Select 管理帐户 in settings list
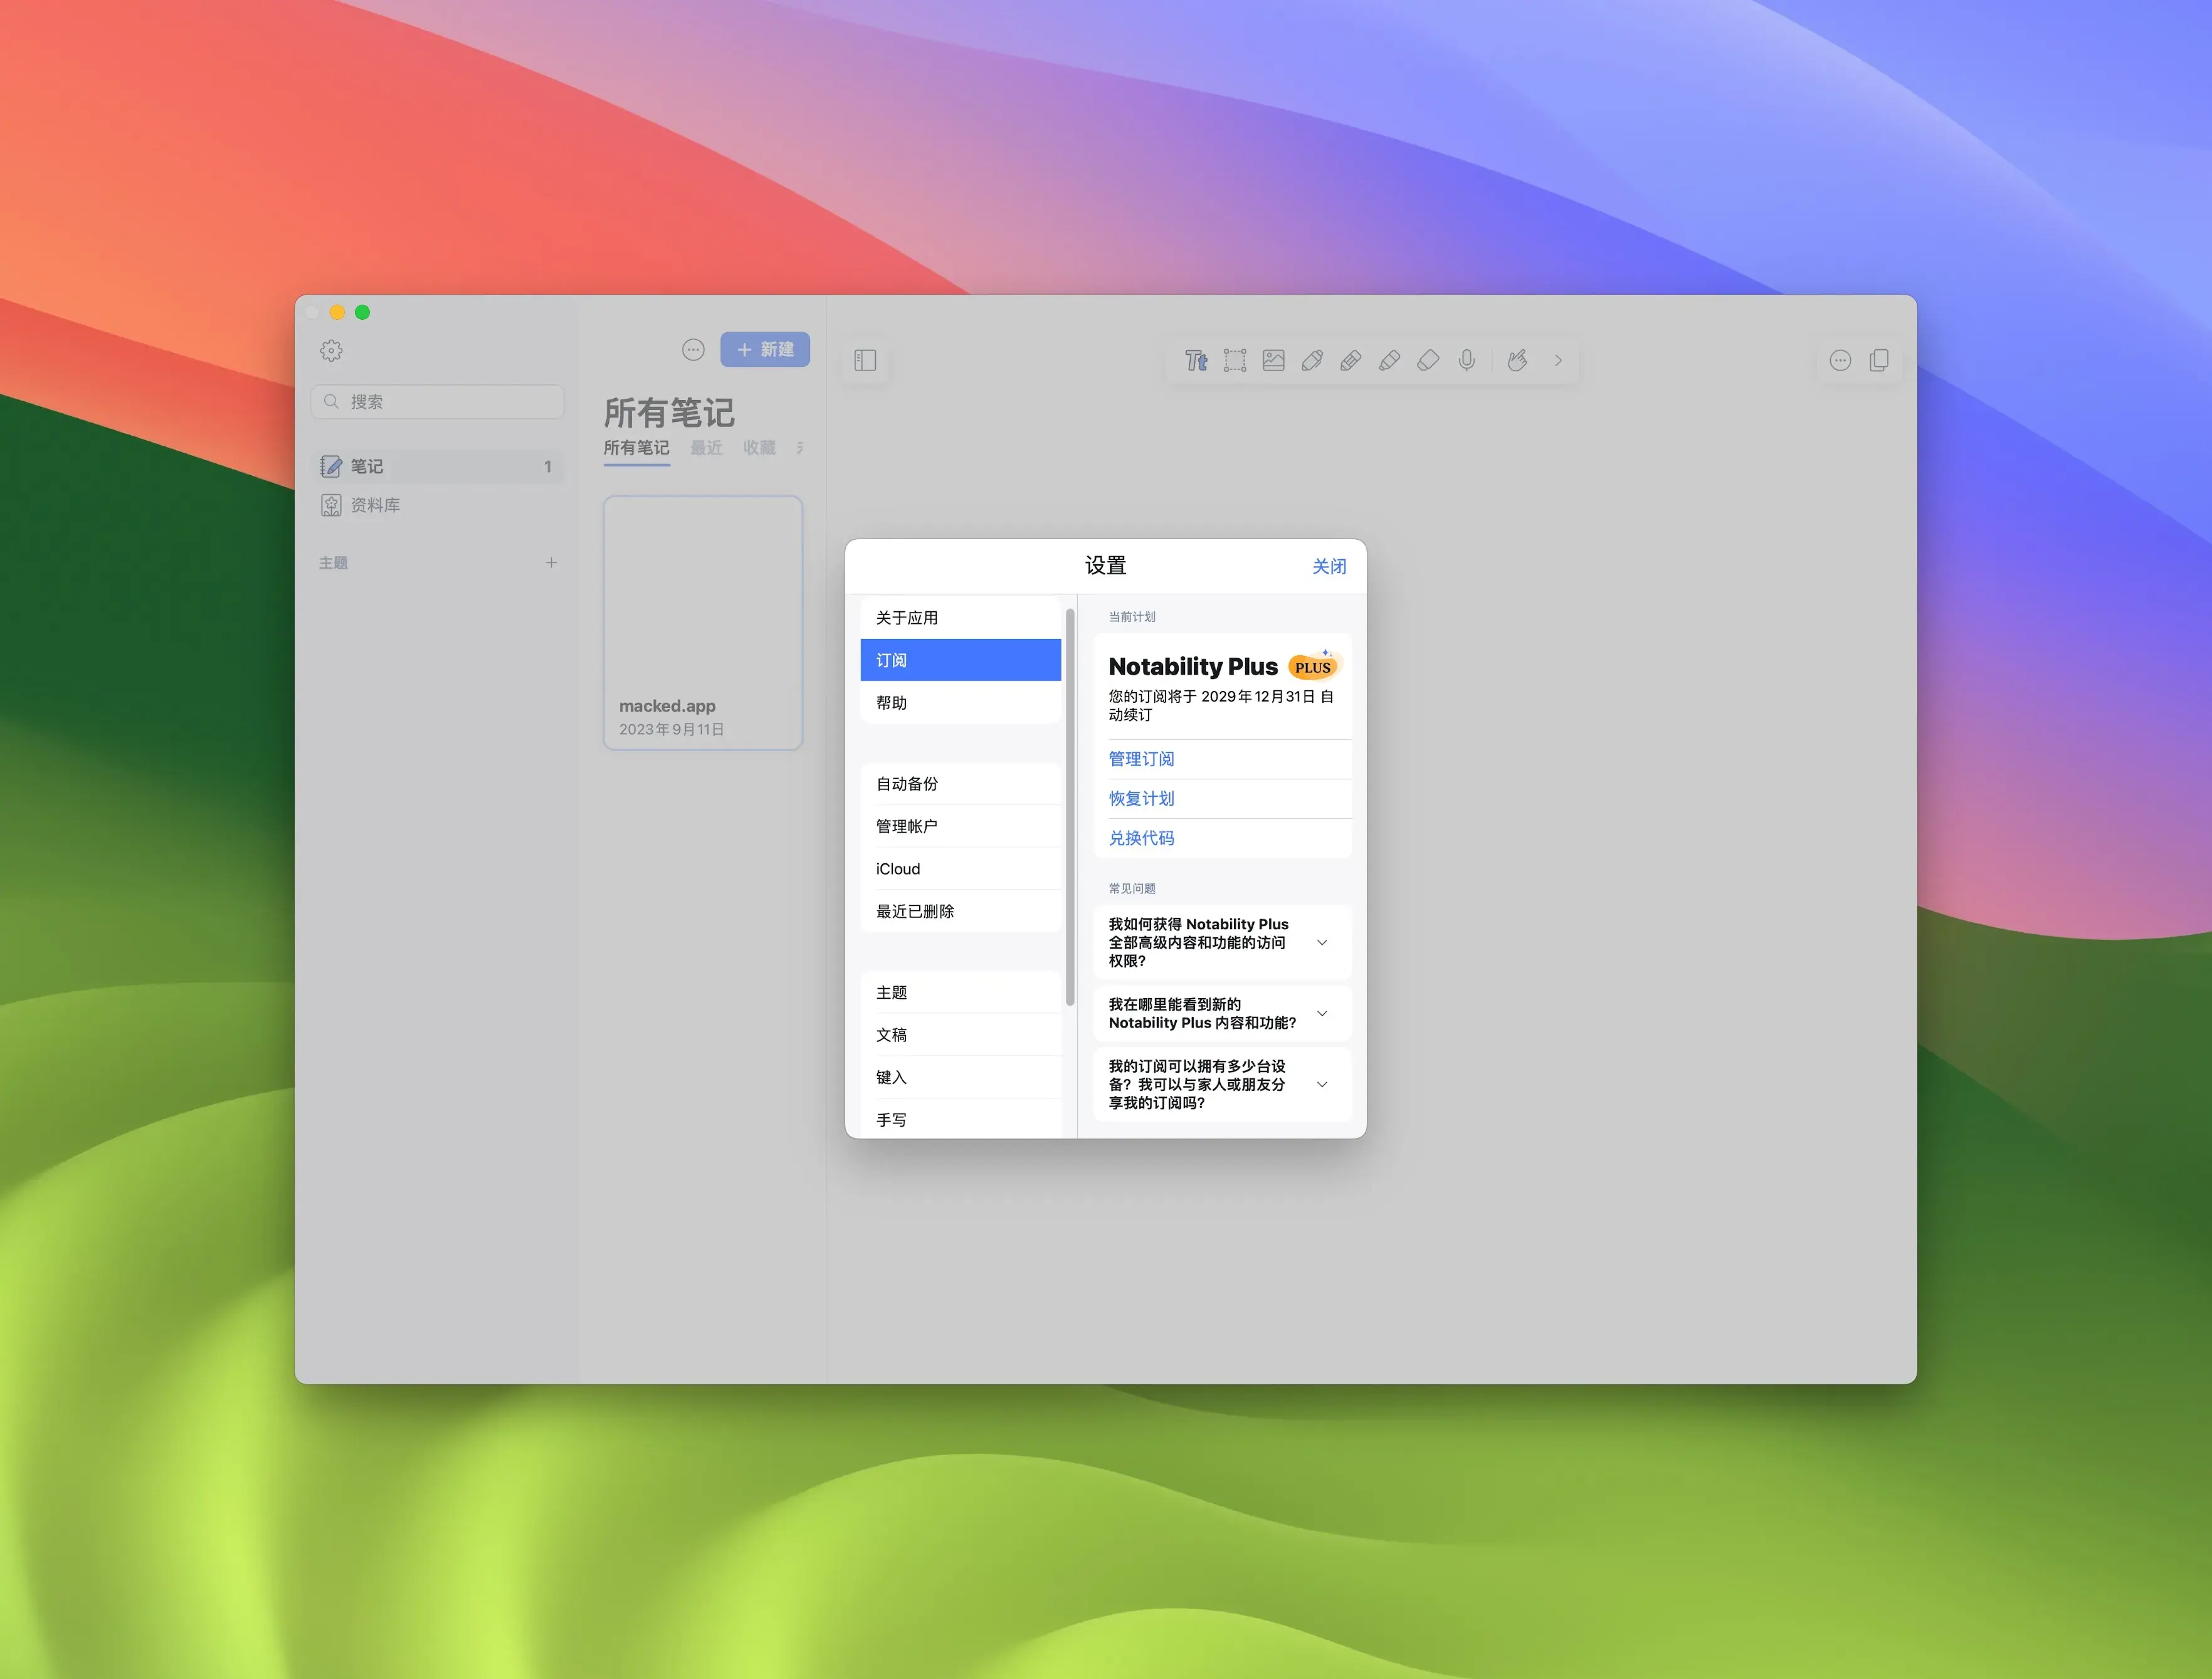Screen dimensions: 2212x1679 pos(960,826)
